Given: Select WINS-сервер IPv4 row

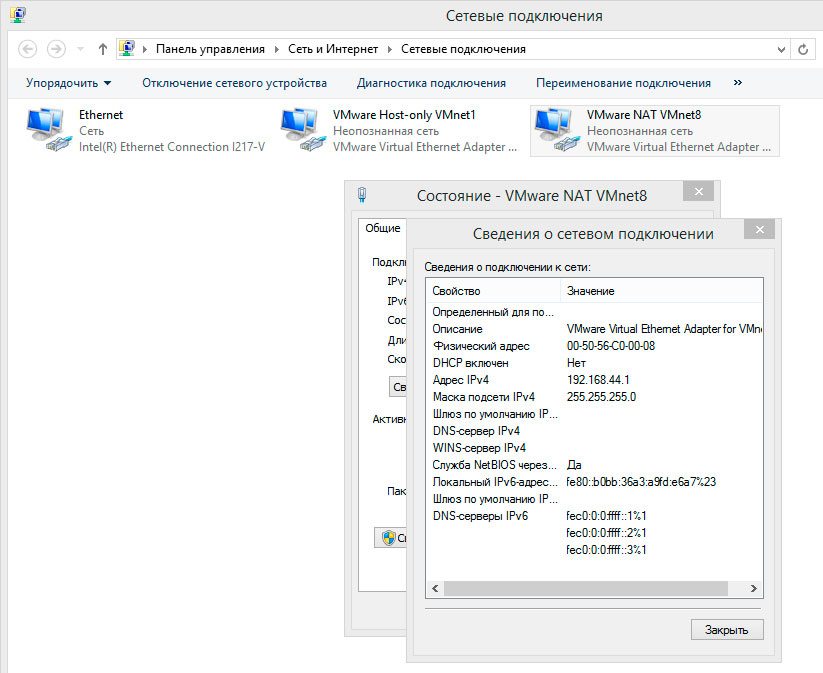Looking at the screenshot, I should [x=594, y=448].
